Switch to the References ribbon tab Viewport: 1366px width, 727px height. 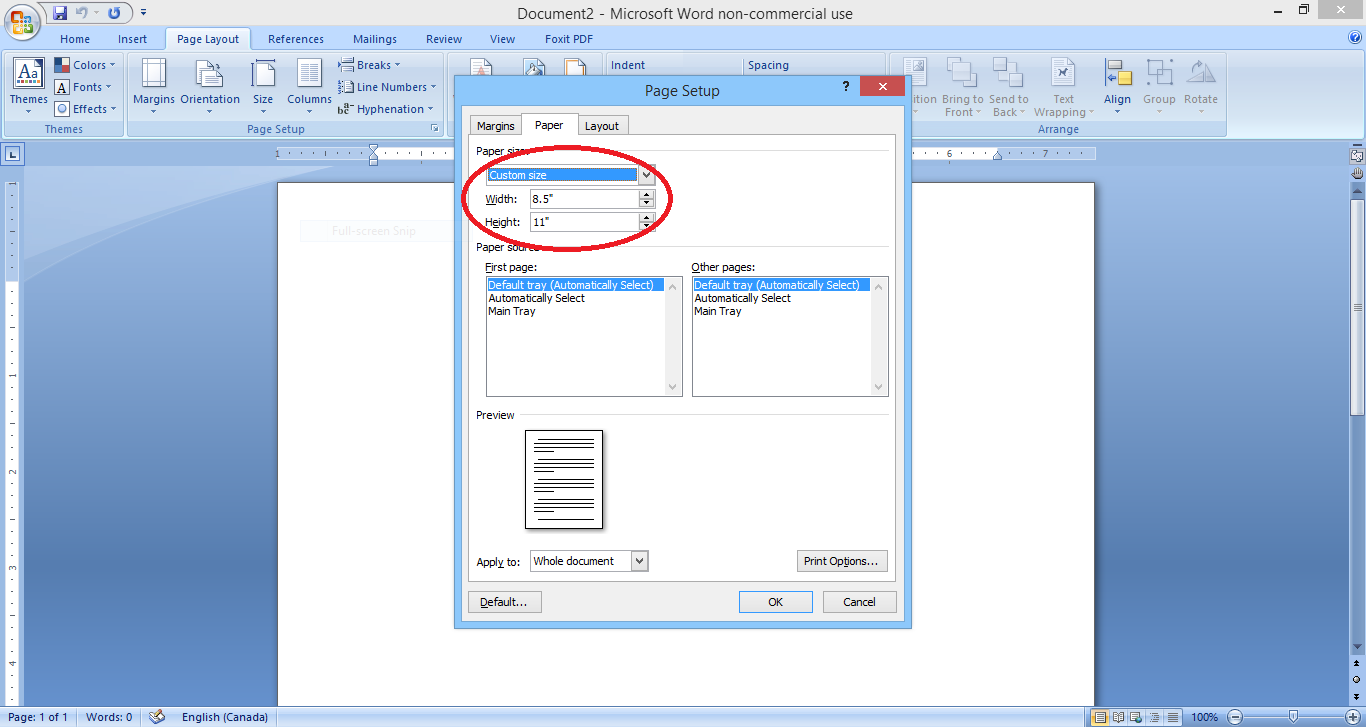click(296, 39)
